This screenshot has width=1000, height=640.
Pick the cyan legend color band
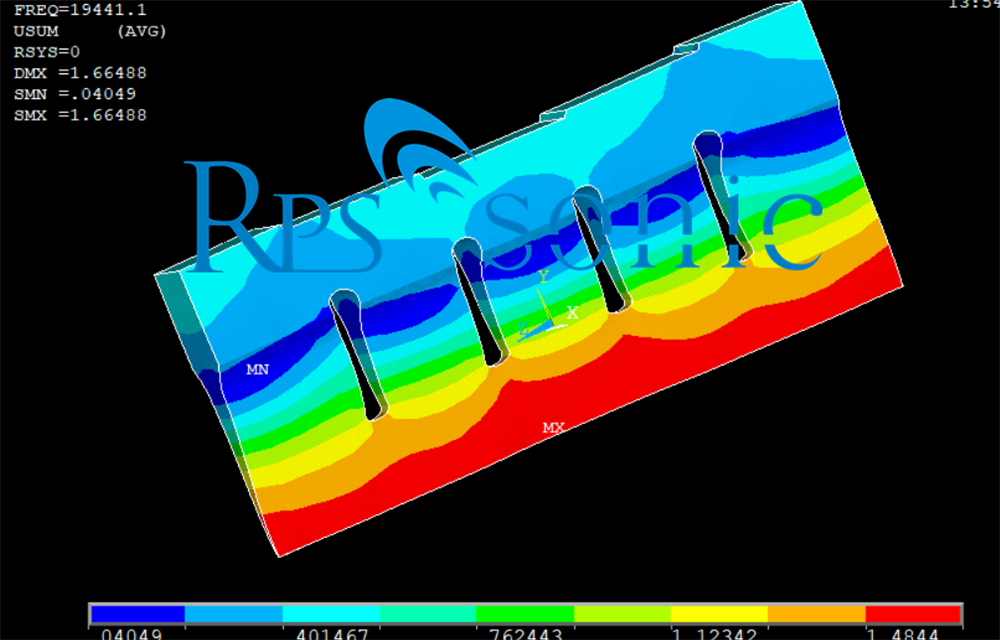(331, 614)
